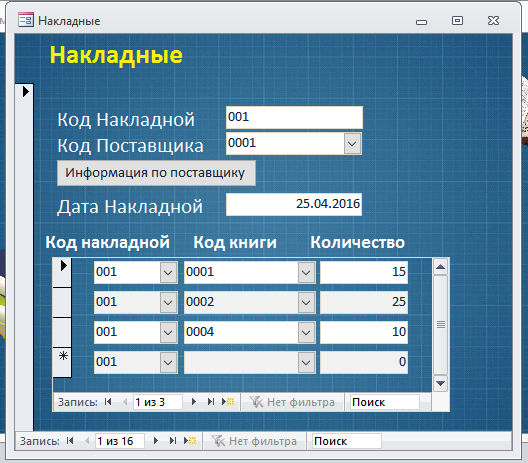Image resolution: width=528 pixels, height=463 pixels.
Task: Create new blank record in subform navigator
Action: 228,402
